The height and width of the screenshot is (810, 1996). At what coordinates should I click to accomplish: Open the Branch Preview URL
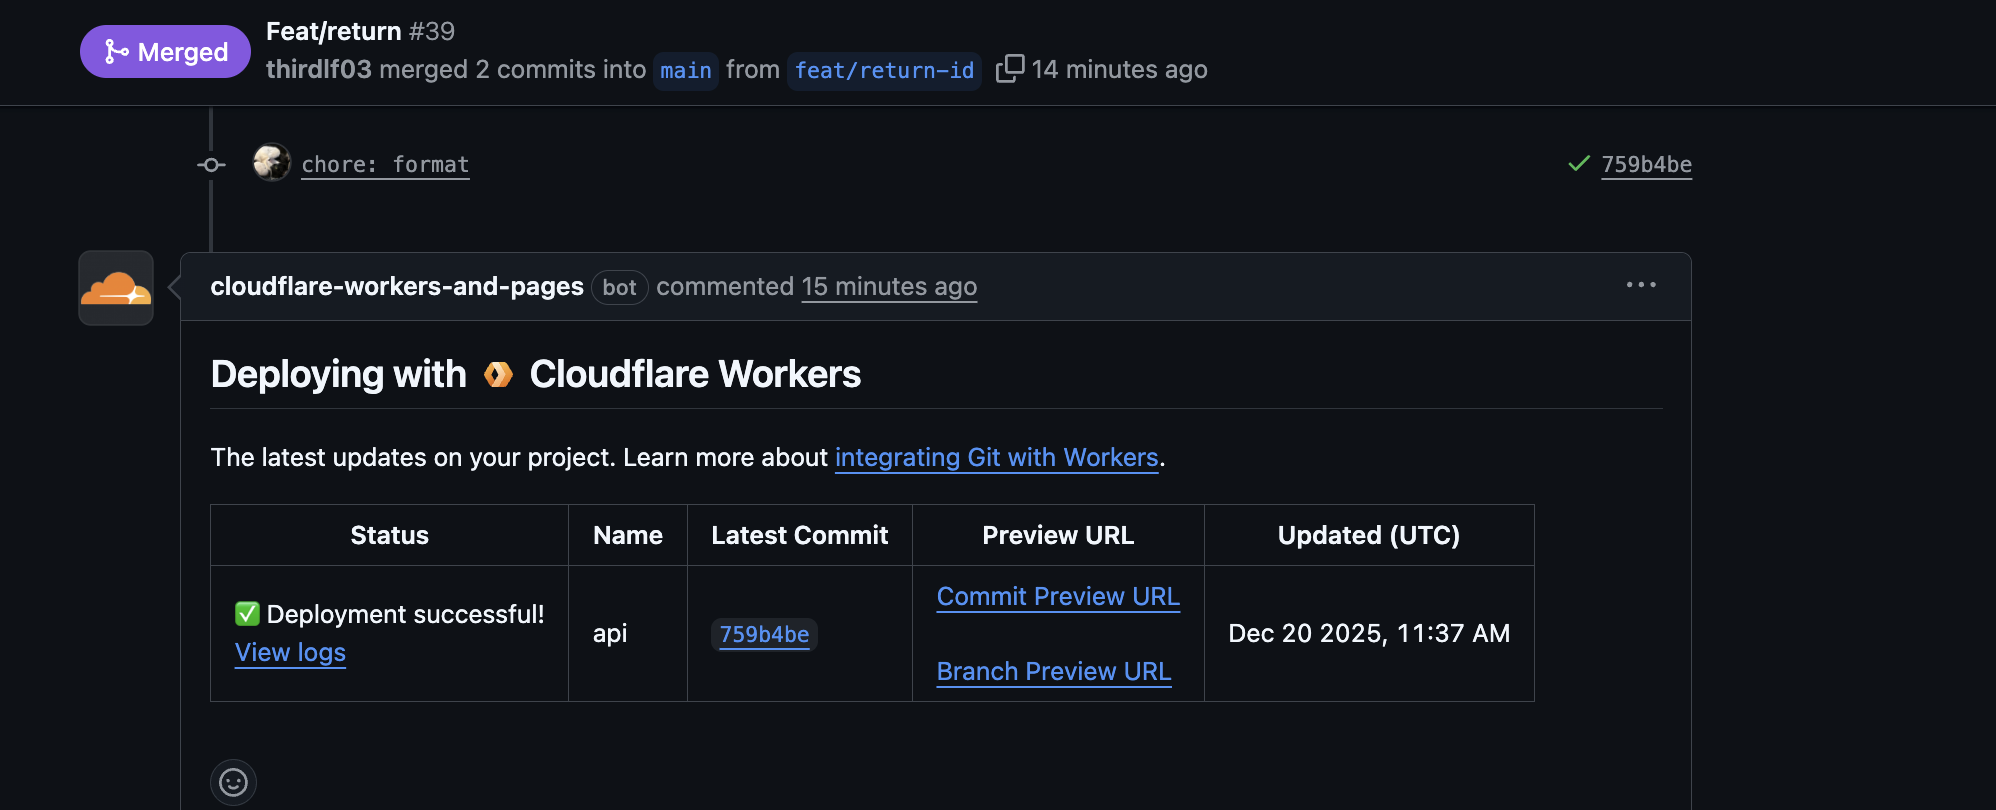pyautogui.click(x=1053, y=672)
